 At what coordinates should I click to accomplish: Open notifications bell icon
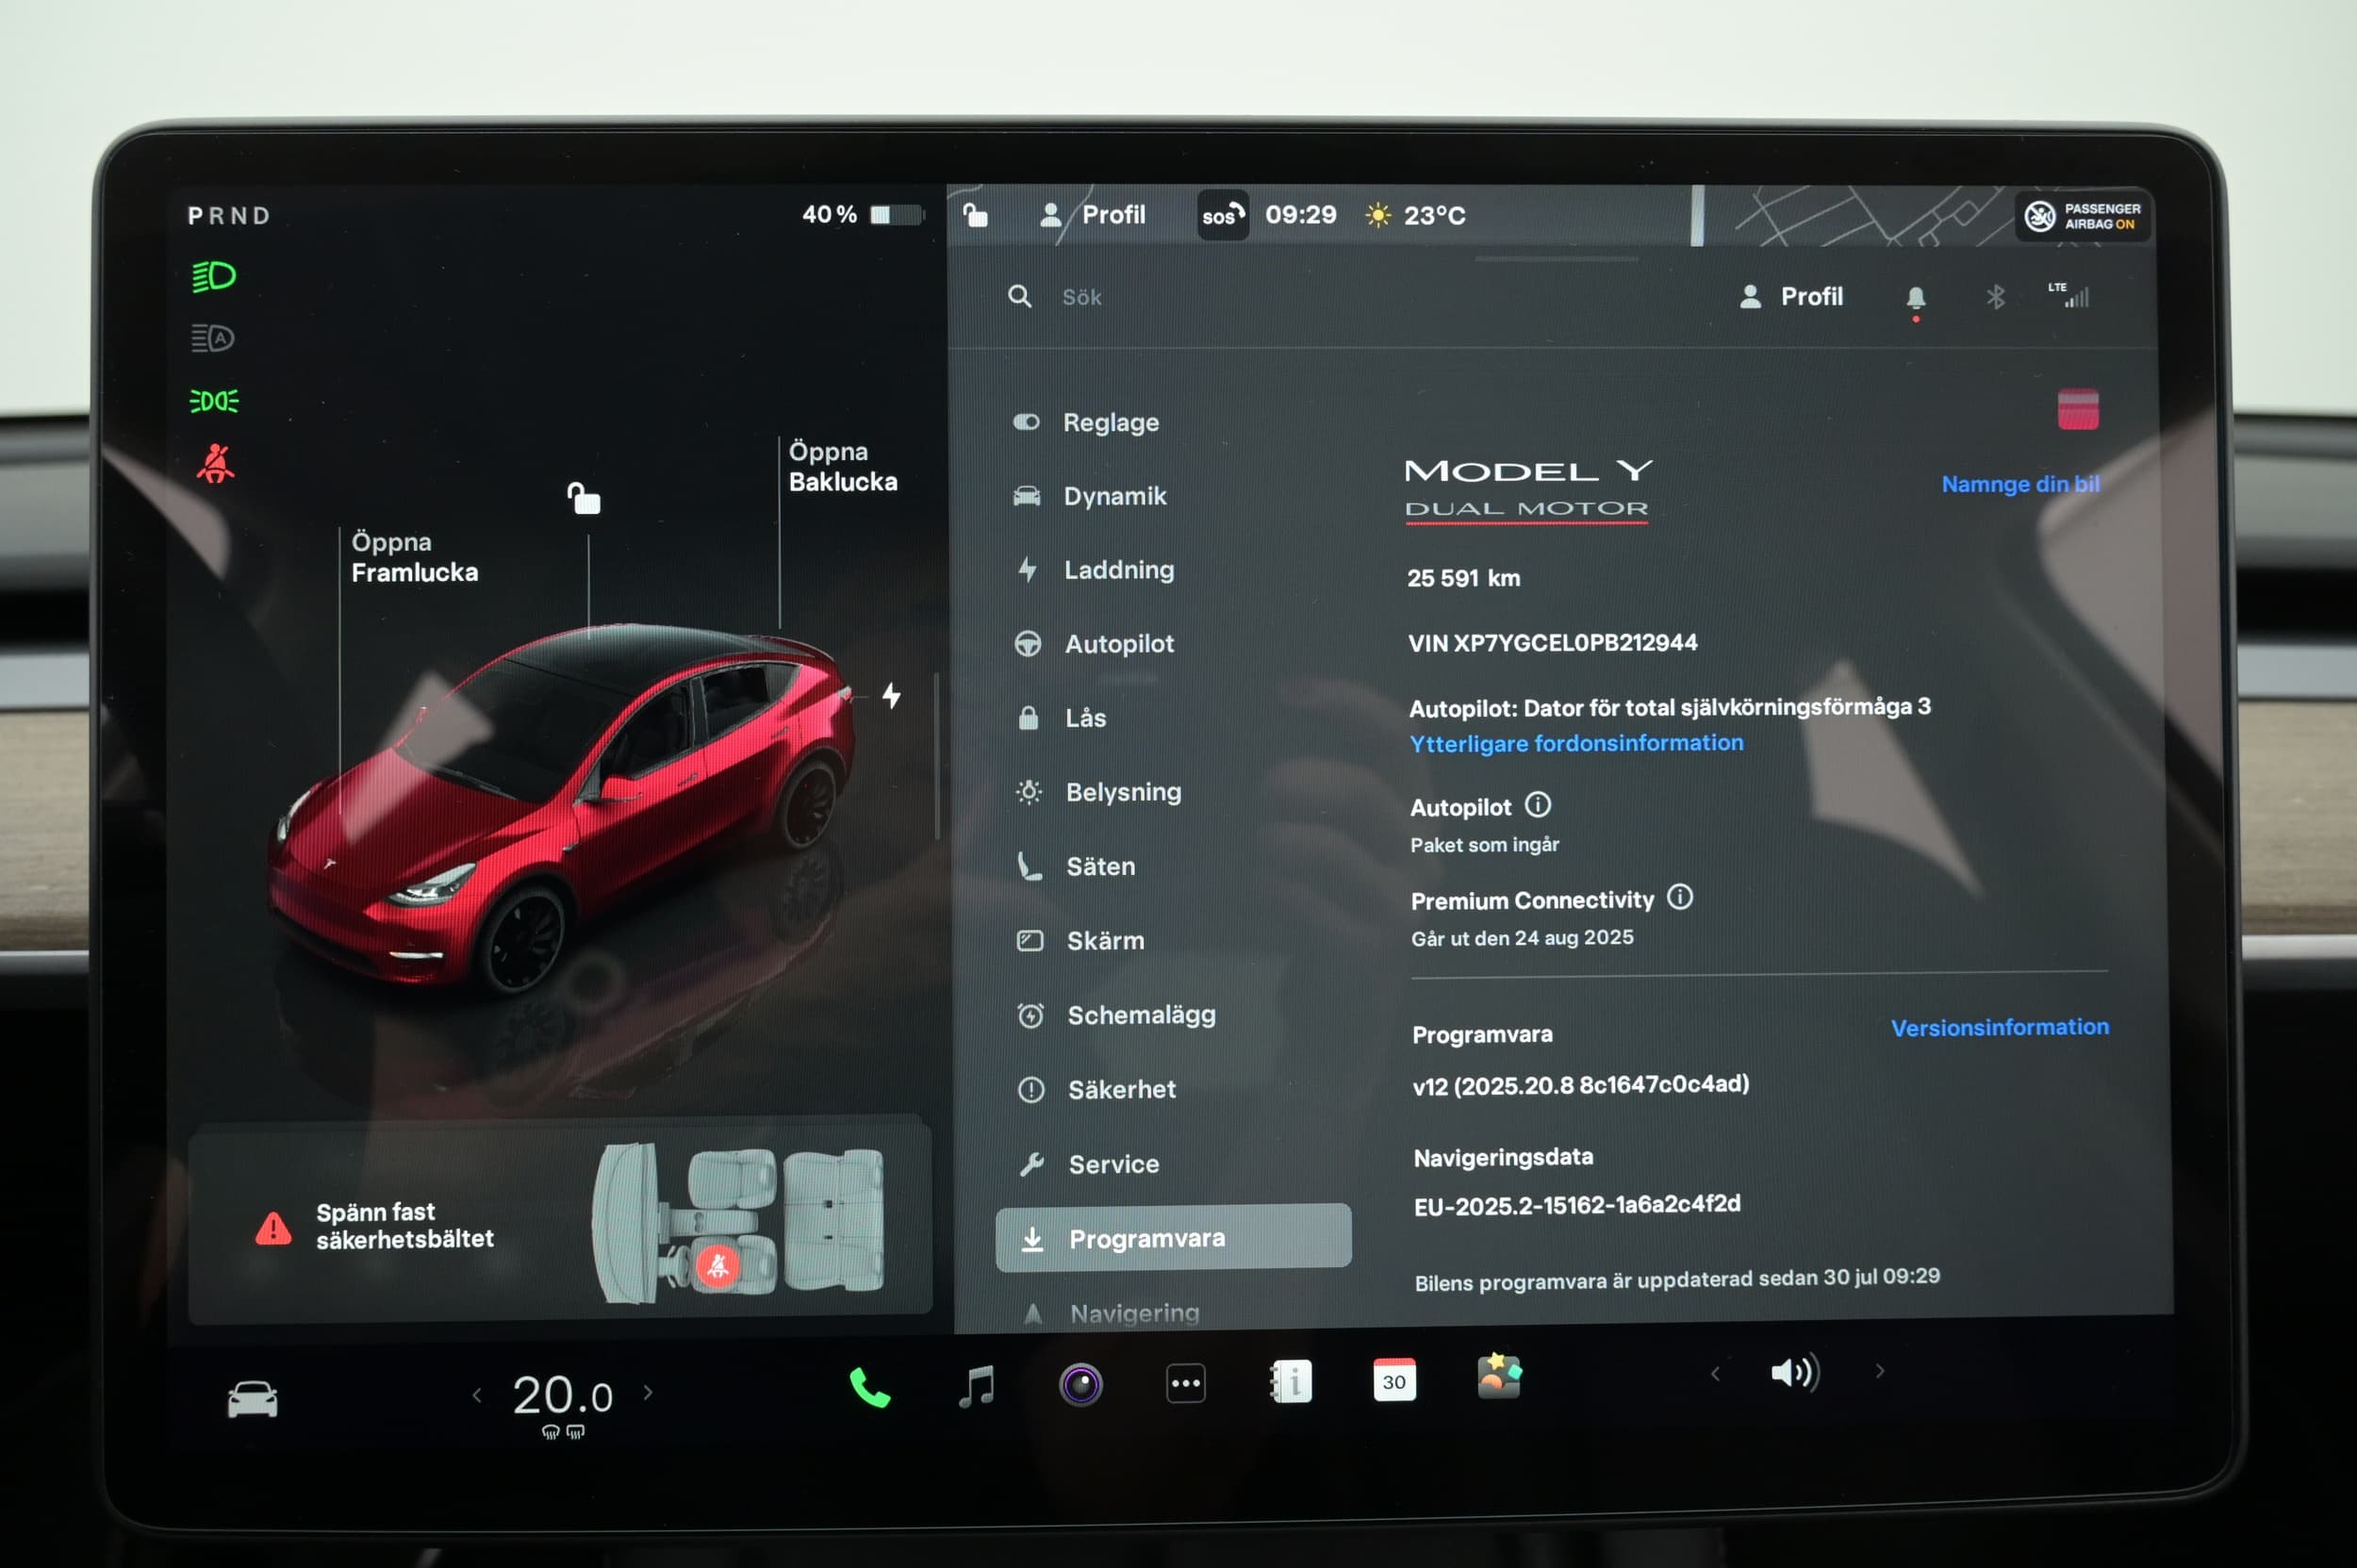pyautogui.click(x=1915, y=298)
